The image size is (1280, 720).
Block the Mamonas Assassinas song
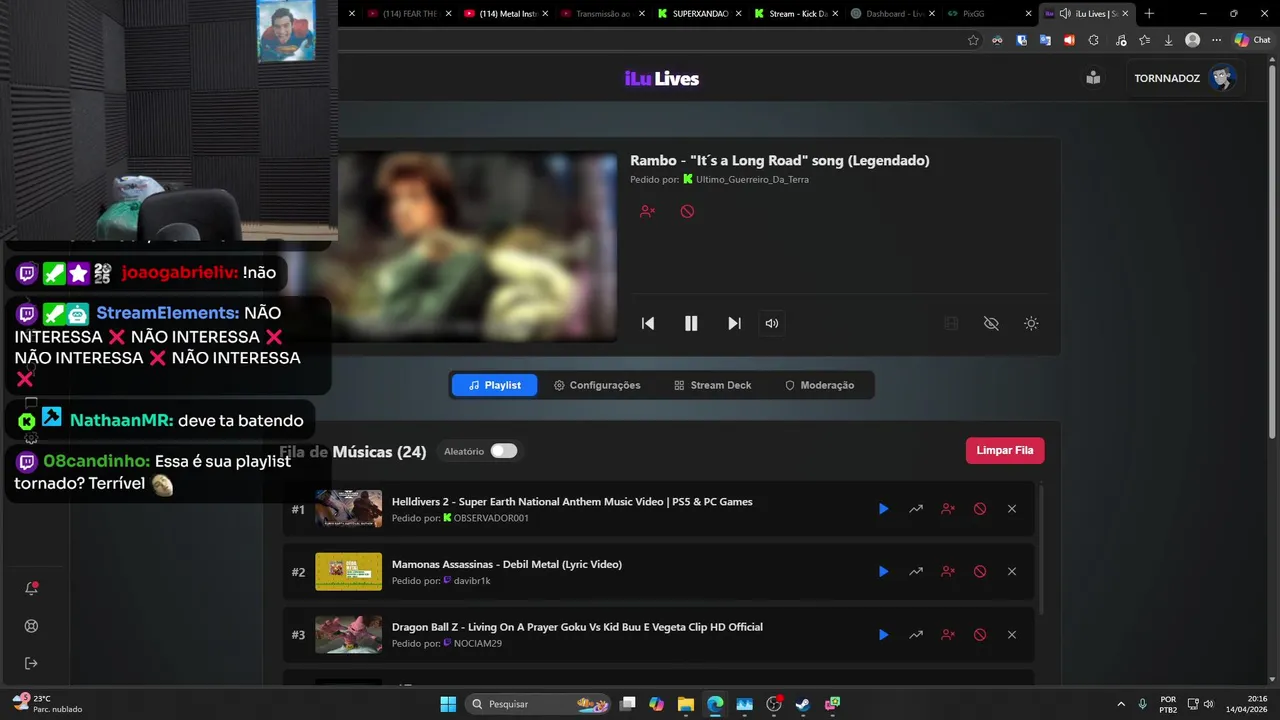click(980, 572)
